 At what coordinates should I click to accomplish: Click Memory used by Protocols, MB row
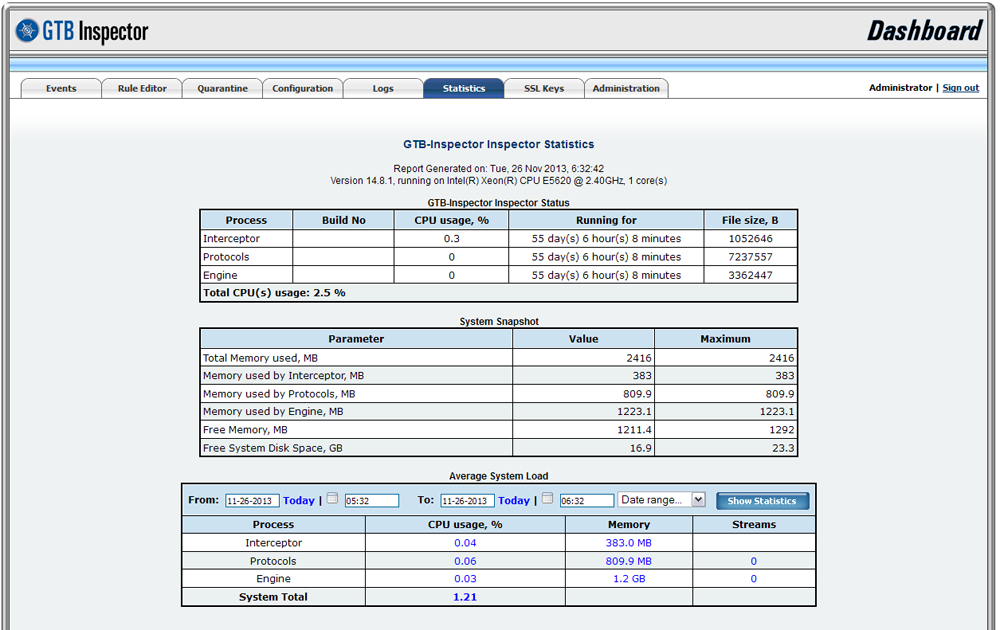[x=499, y=394]
